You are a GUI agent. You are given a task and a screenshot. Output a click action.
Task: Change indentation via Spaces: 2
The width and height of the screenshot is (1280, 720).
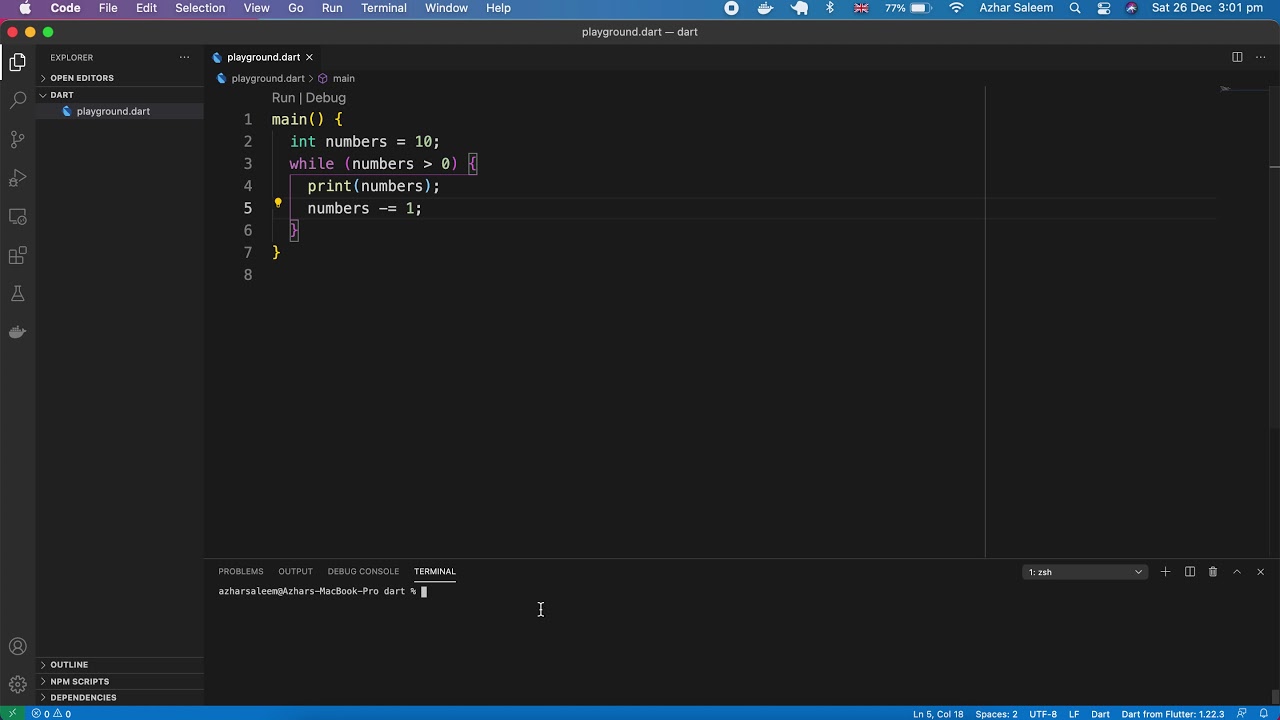(996, 714)
